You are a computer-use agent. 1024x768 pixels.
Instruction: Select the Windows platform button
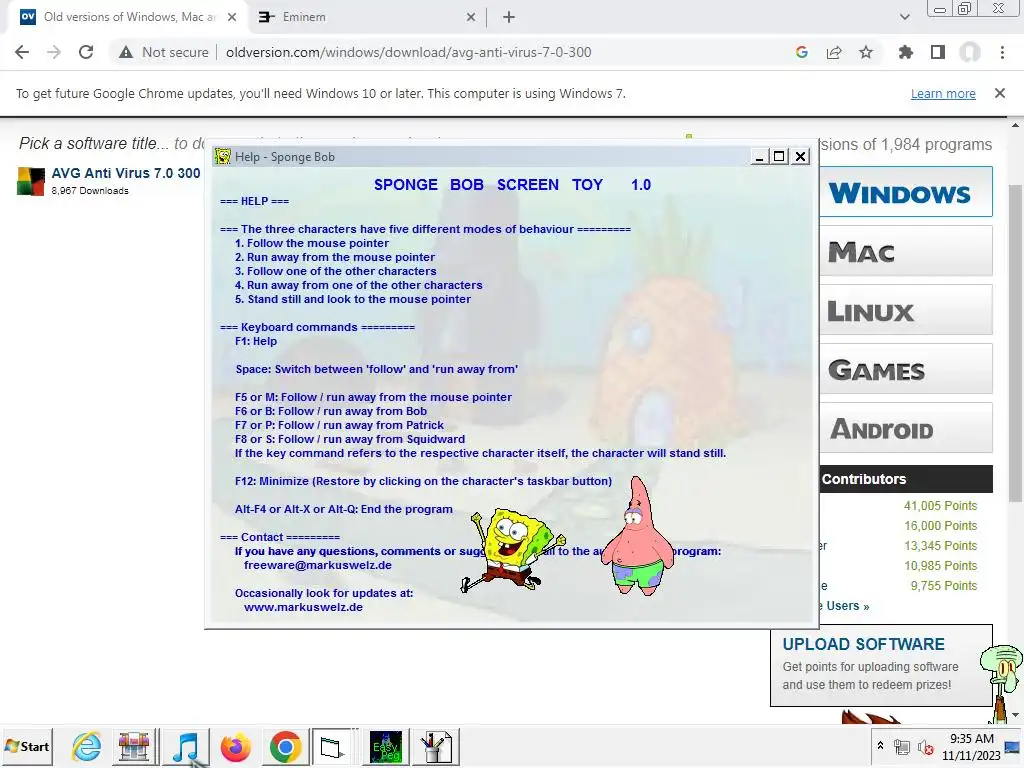point(906,192)
